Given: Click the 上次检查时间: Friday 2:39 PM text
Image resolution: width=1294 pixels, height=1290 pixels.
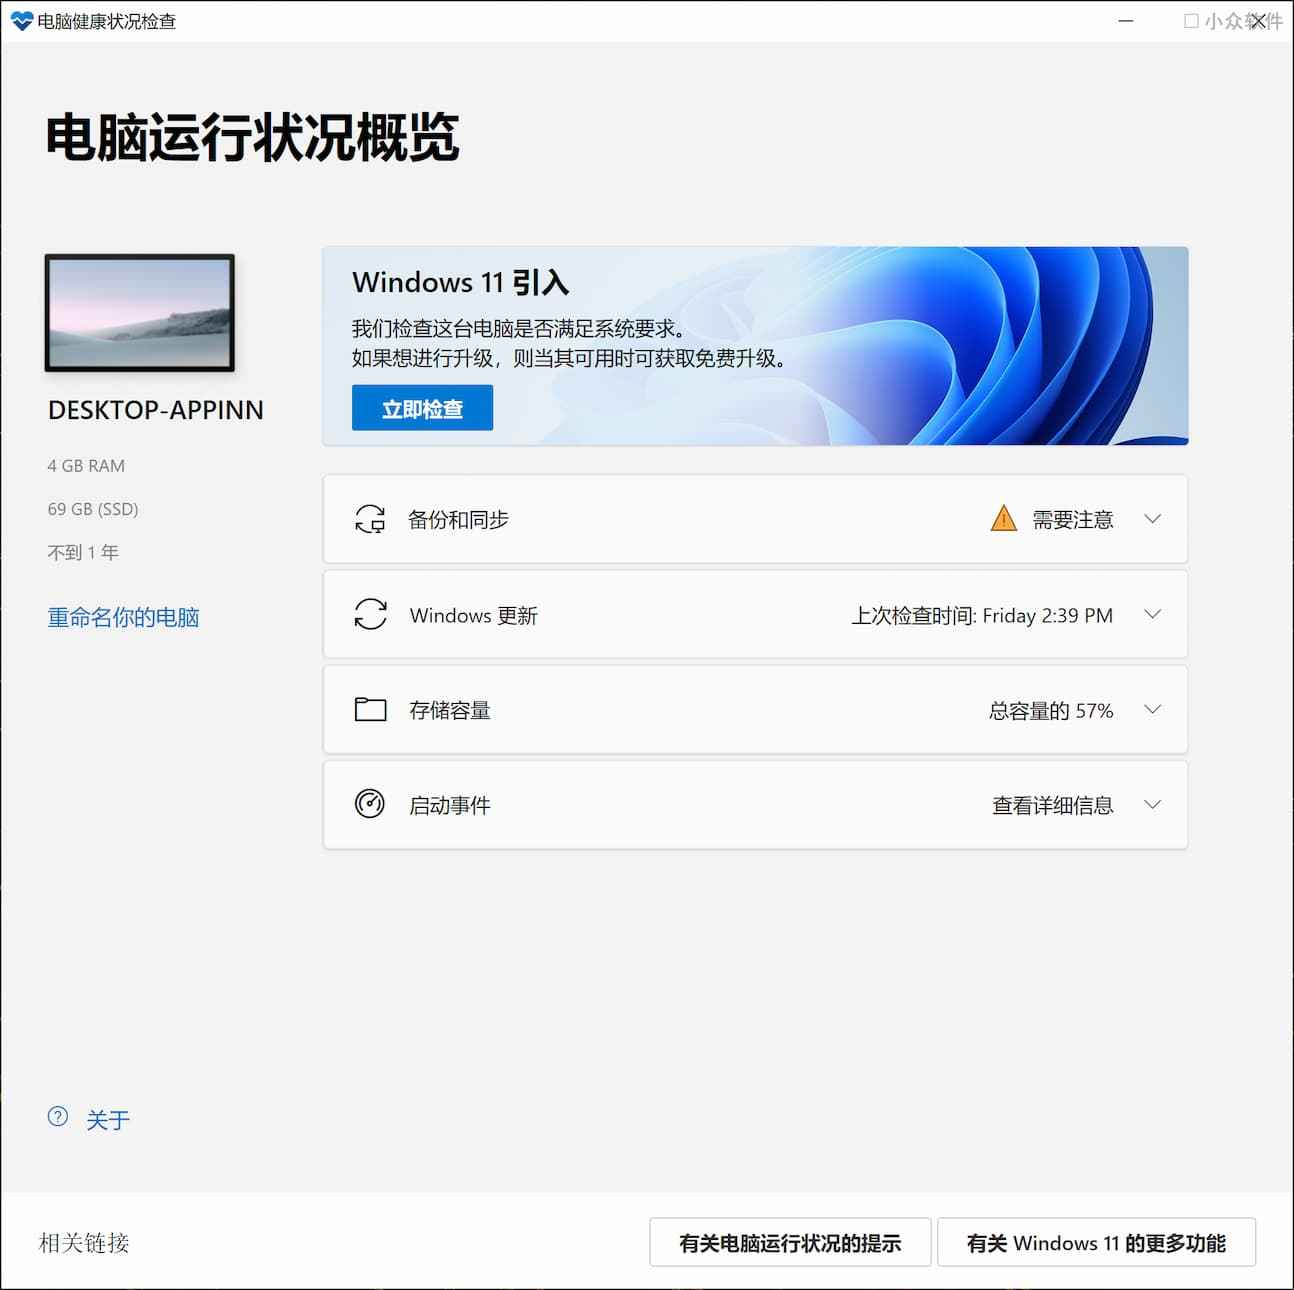Looking at the screenshot, I should pos(982,615).
